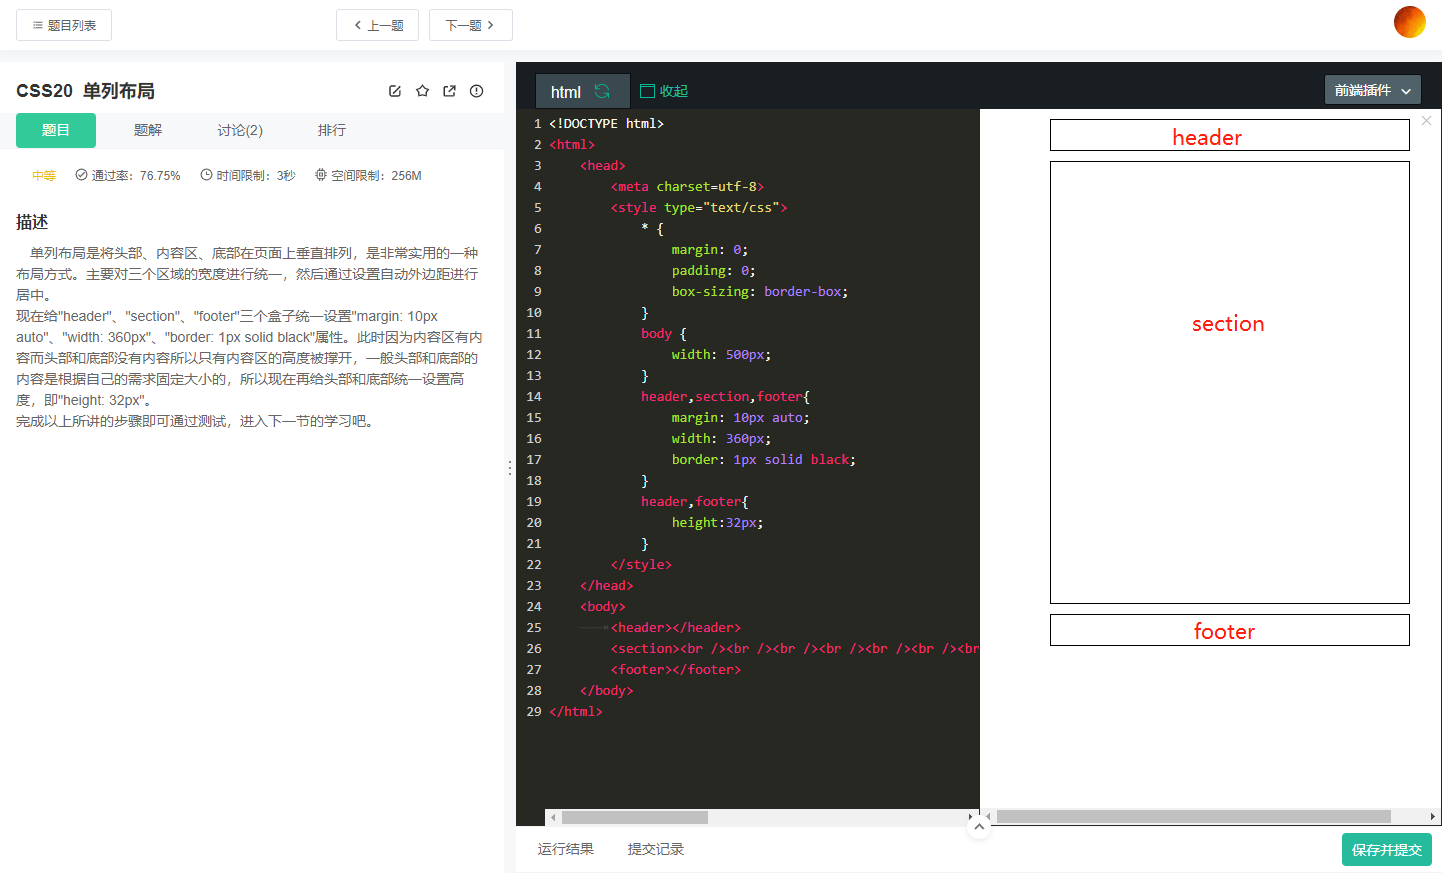Click code editor scrollbar left arrow
This screenshot has width=1442, height=873.
(553, 817)
